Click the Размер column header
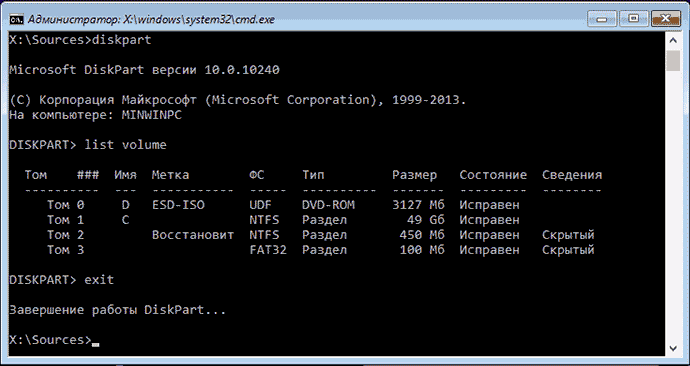Screen dimensions: 690x366 [415, 175]
